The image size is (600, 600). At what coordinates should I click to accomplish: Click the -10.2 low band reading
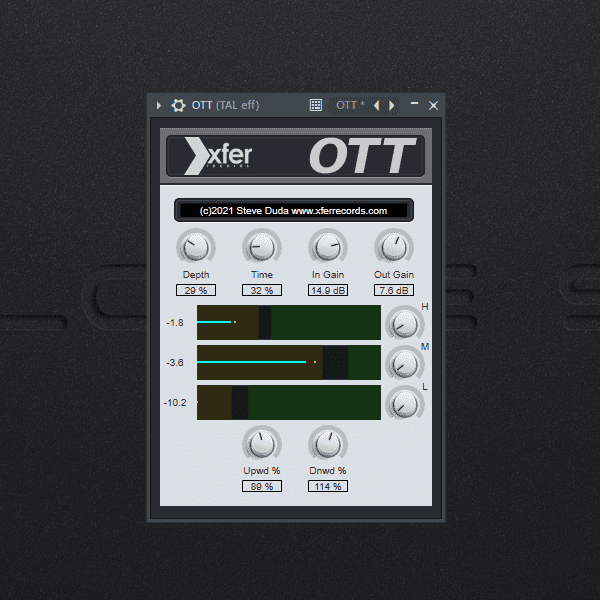175,403
